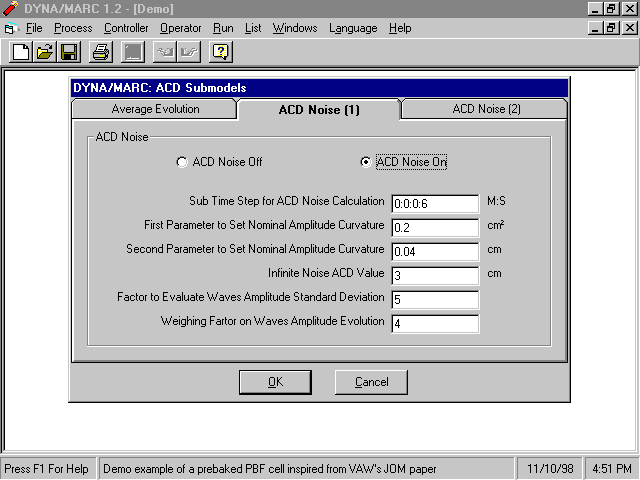Click the 'cm²' unit label
640x480 pixels.
tap(496, 225)
